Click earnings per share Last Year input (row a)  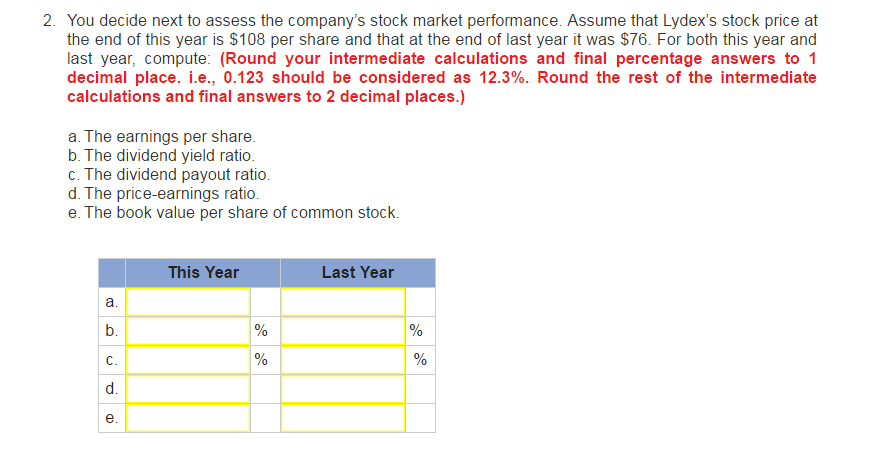(x=342, y=301)
